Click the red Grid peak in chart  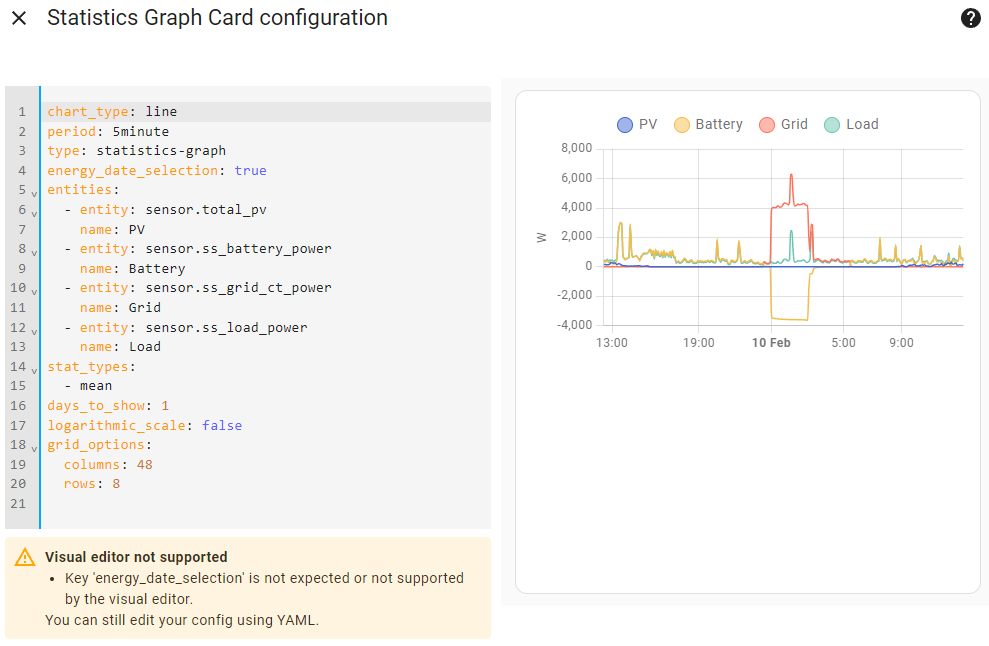pyautogui.click(x=791, y=177)
